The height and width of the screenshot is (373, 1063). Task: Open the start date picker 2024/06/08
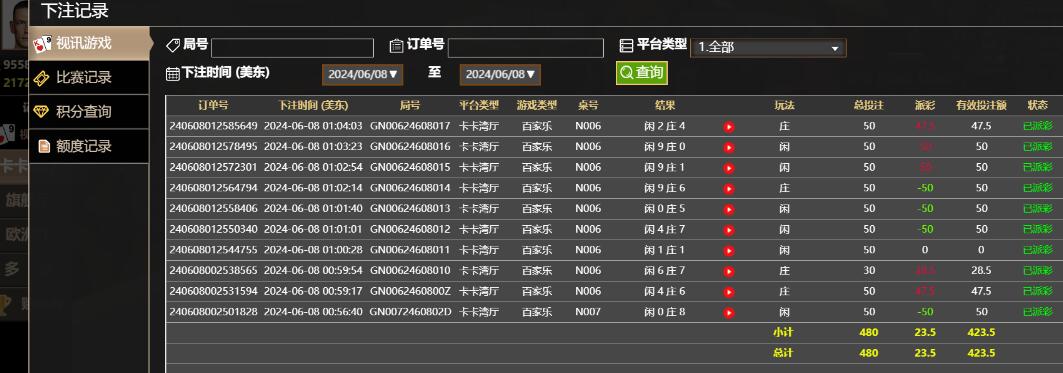point(363,75)
